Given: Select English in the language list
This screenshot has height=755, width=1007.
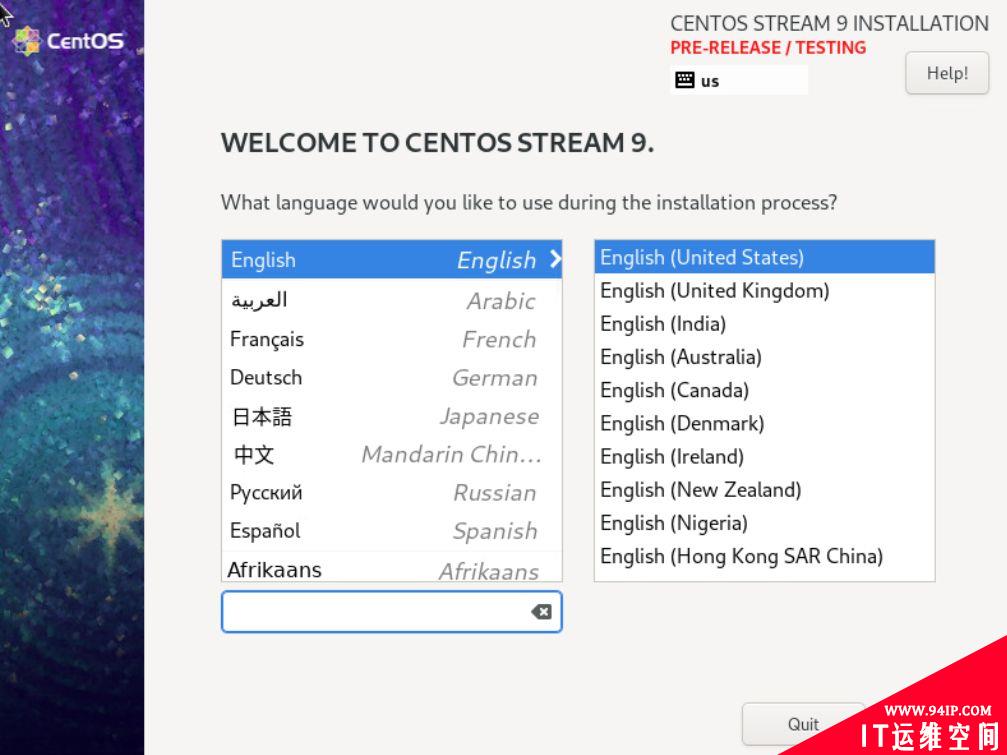Looking at the screenshot, I should click(x=392, y=259).
